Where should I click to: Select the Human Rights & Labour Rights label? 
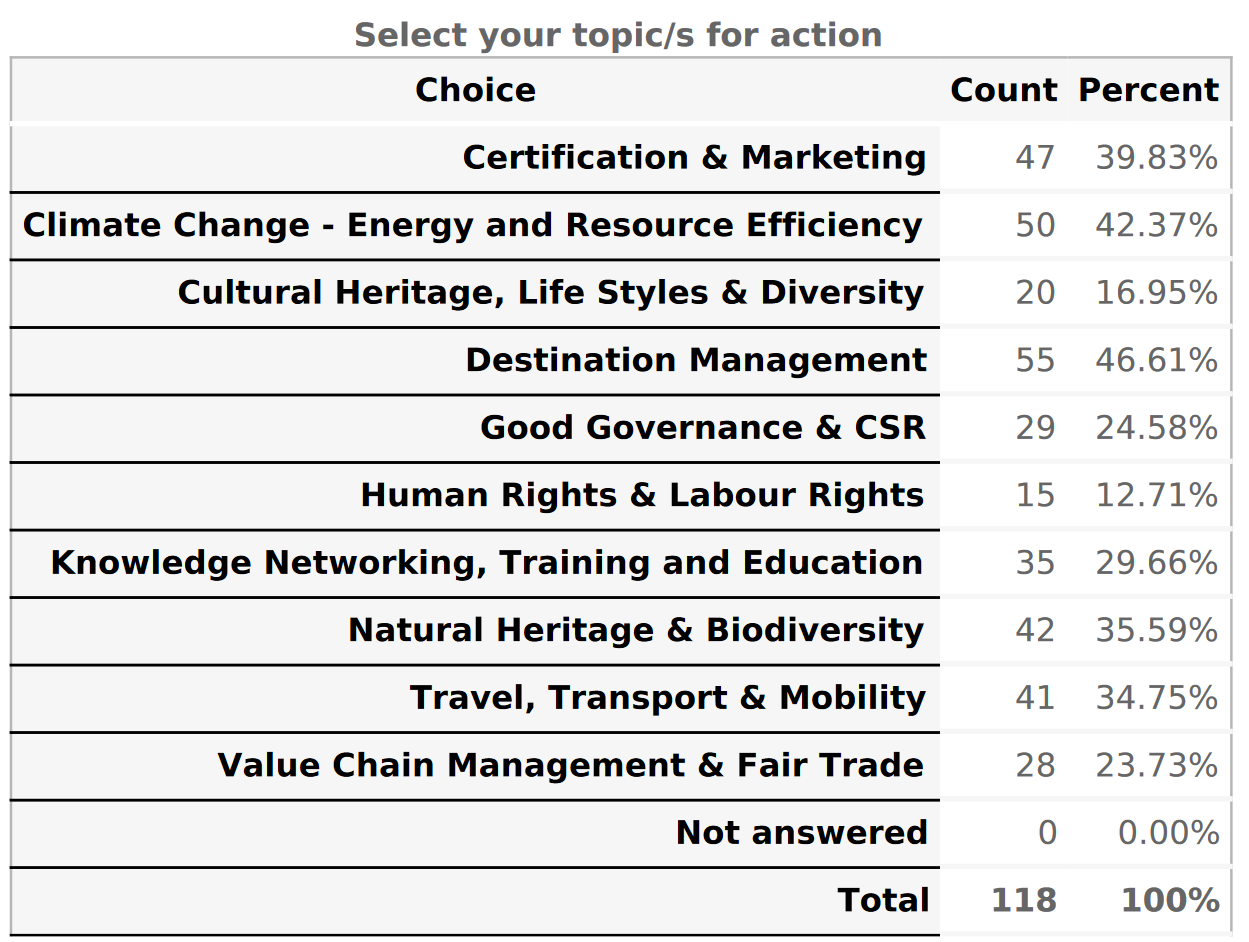click(642, 495)
